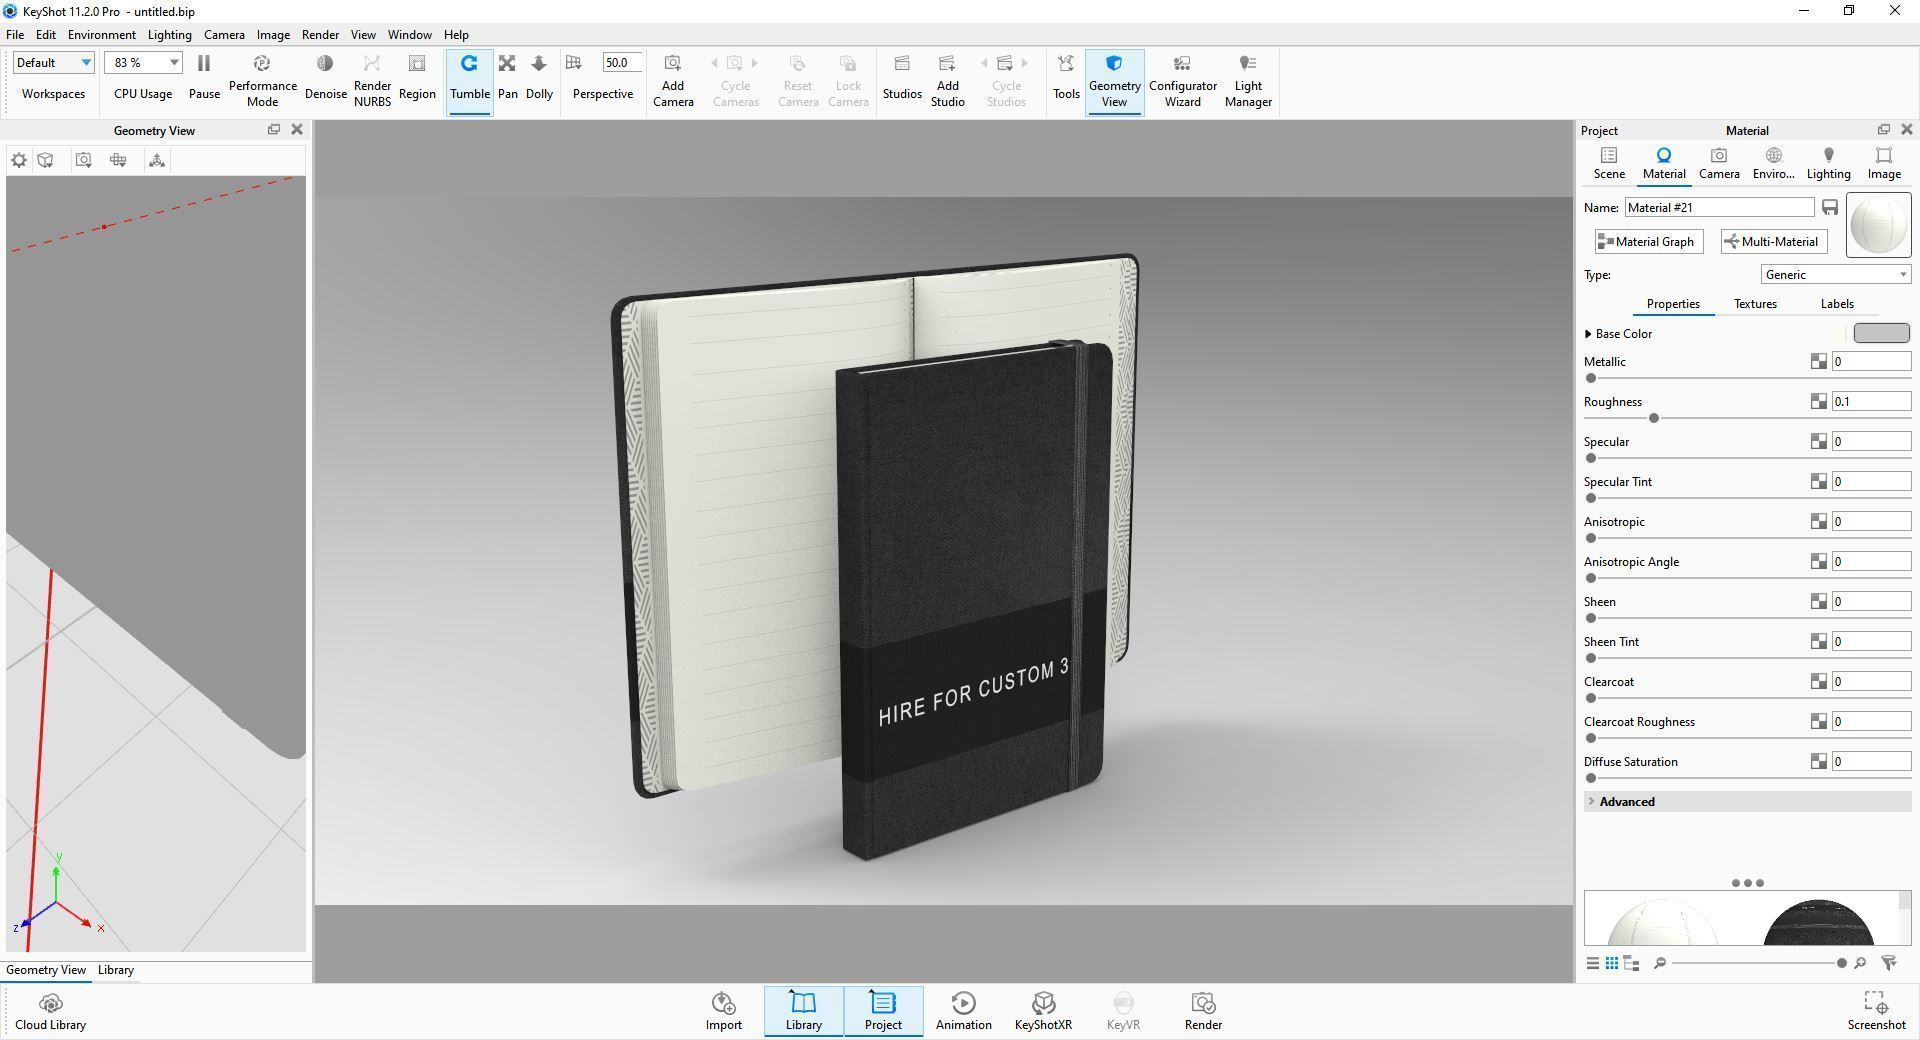Switch to the Textures tab
Screen dimensions: 1920x1040
(x=1755, y=304)
